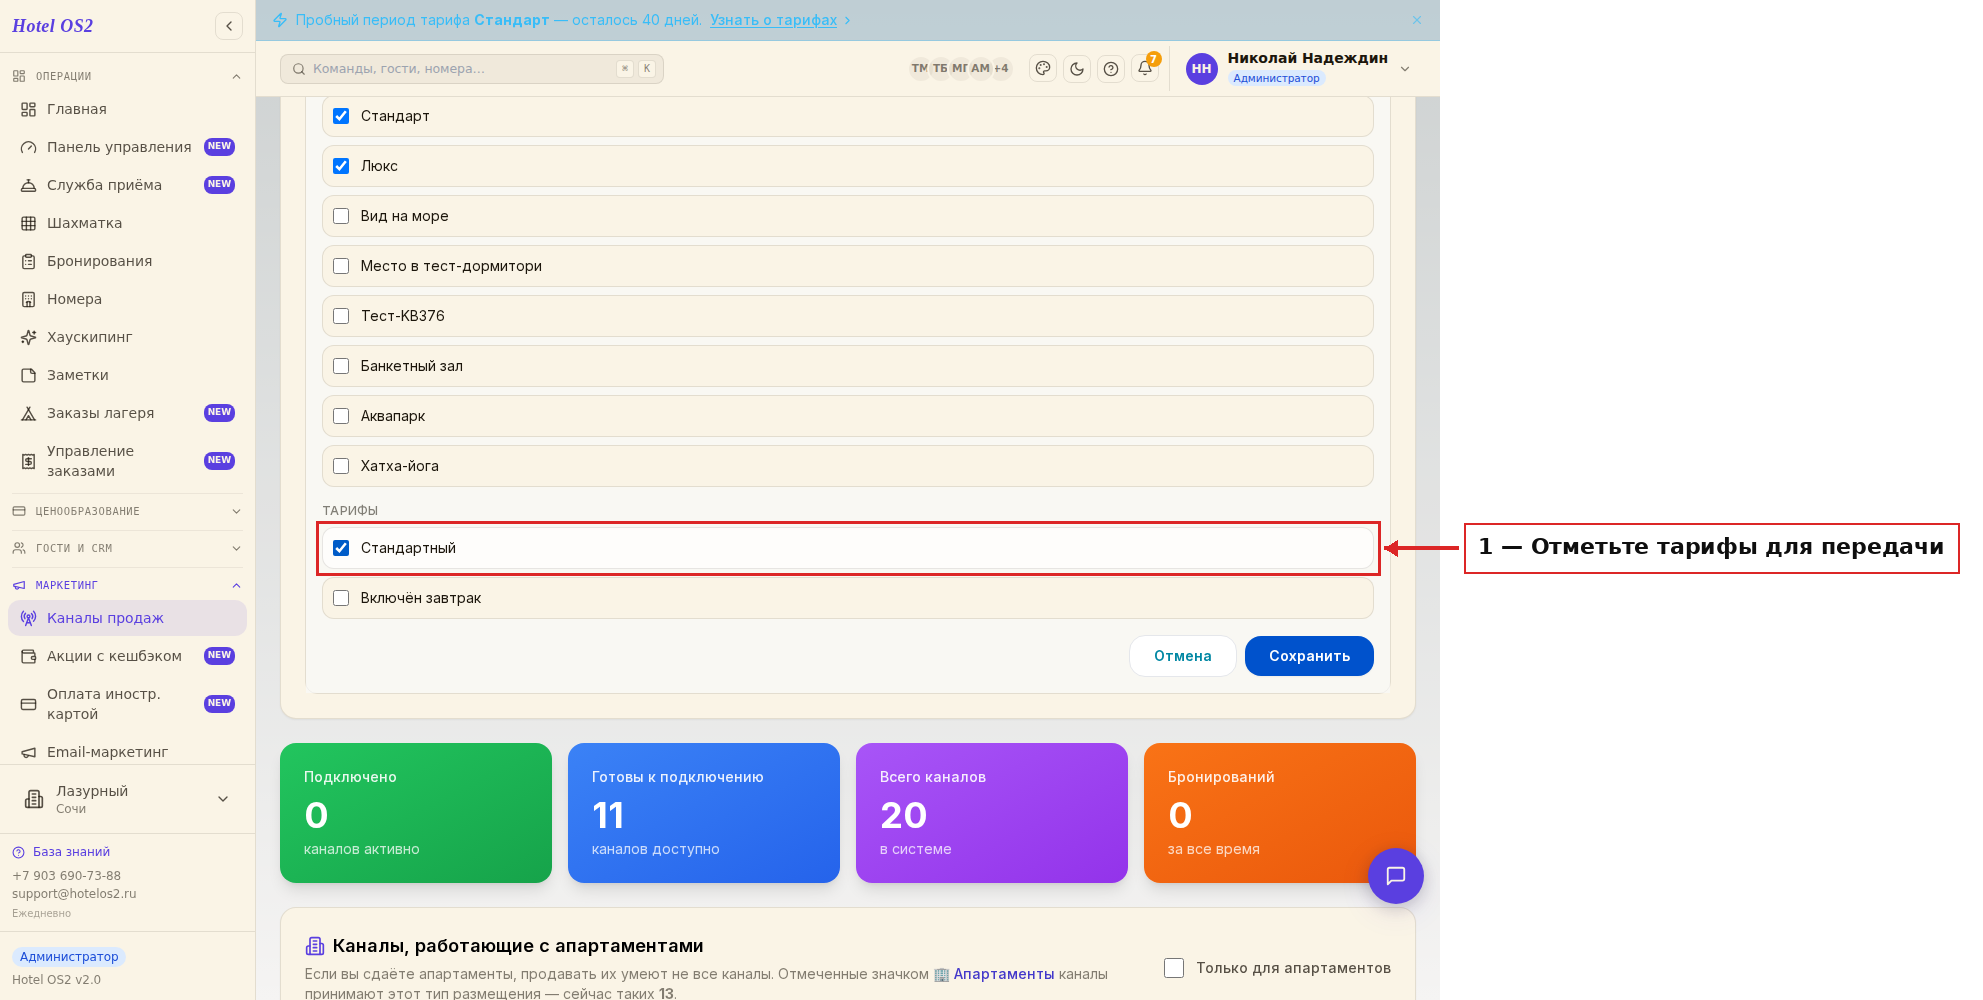
Task: Focus the Команды, гости, номера search field
Action: coord(472,69)
